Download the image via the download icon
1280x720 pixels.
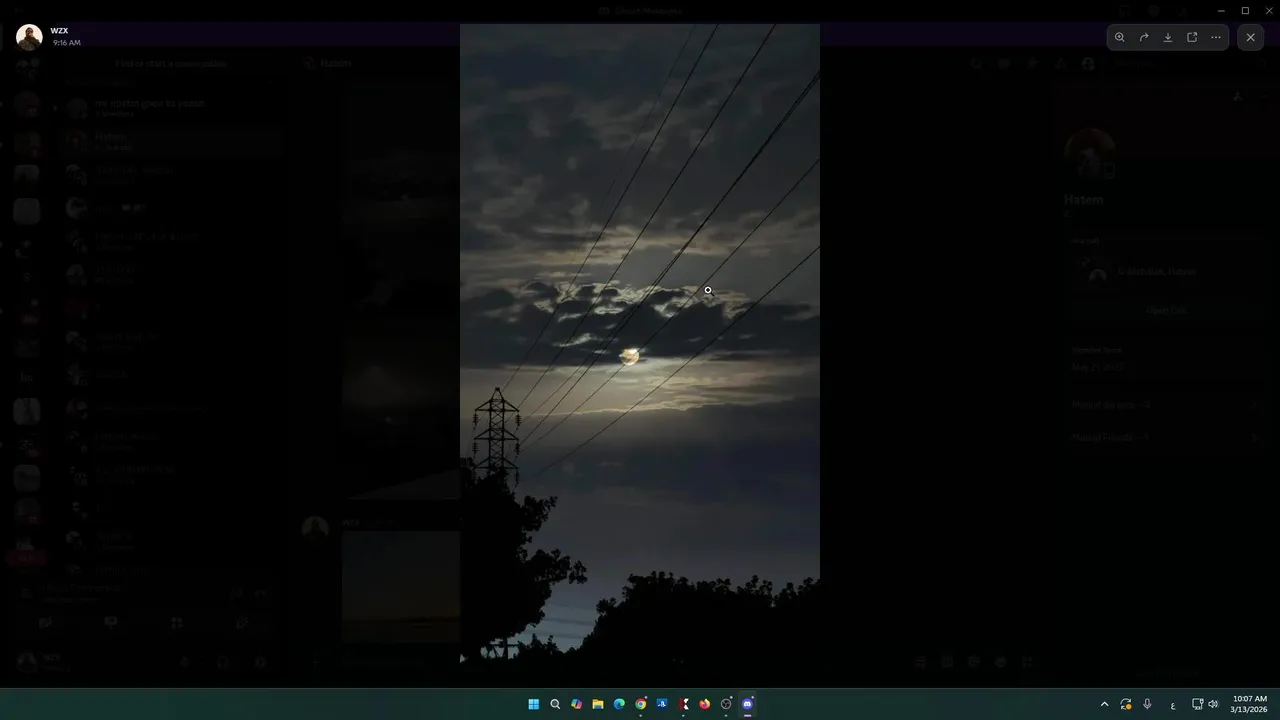1168,37
